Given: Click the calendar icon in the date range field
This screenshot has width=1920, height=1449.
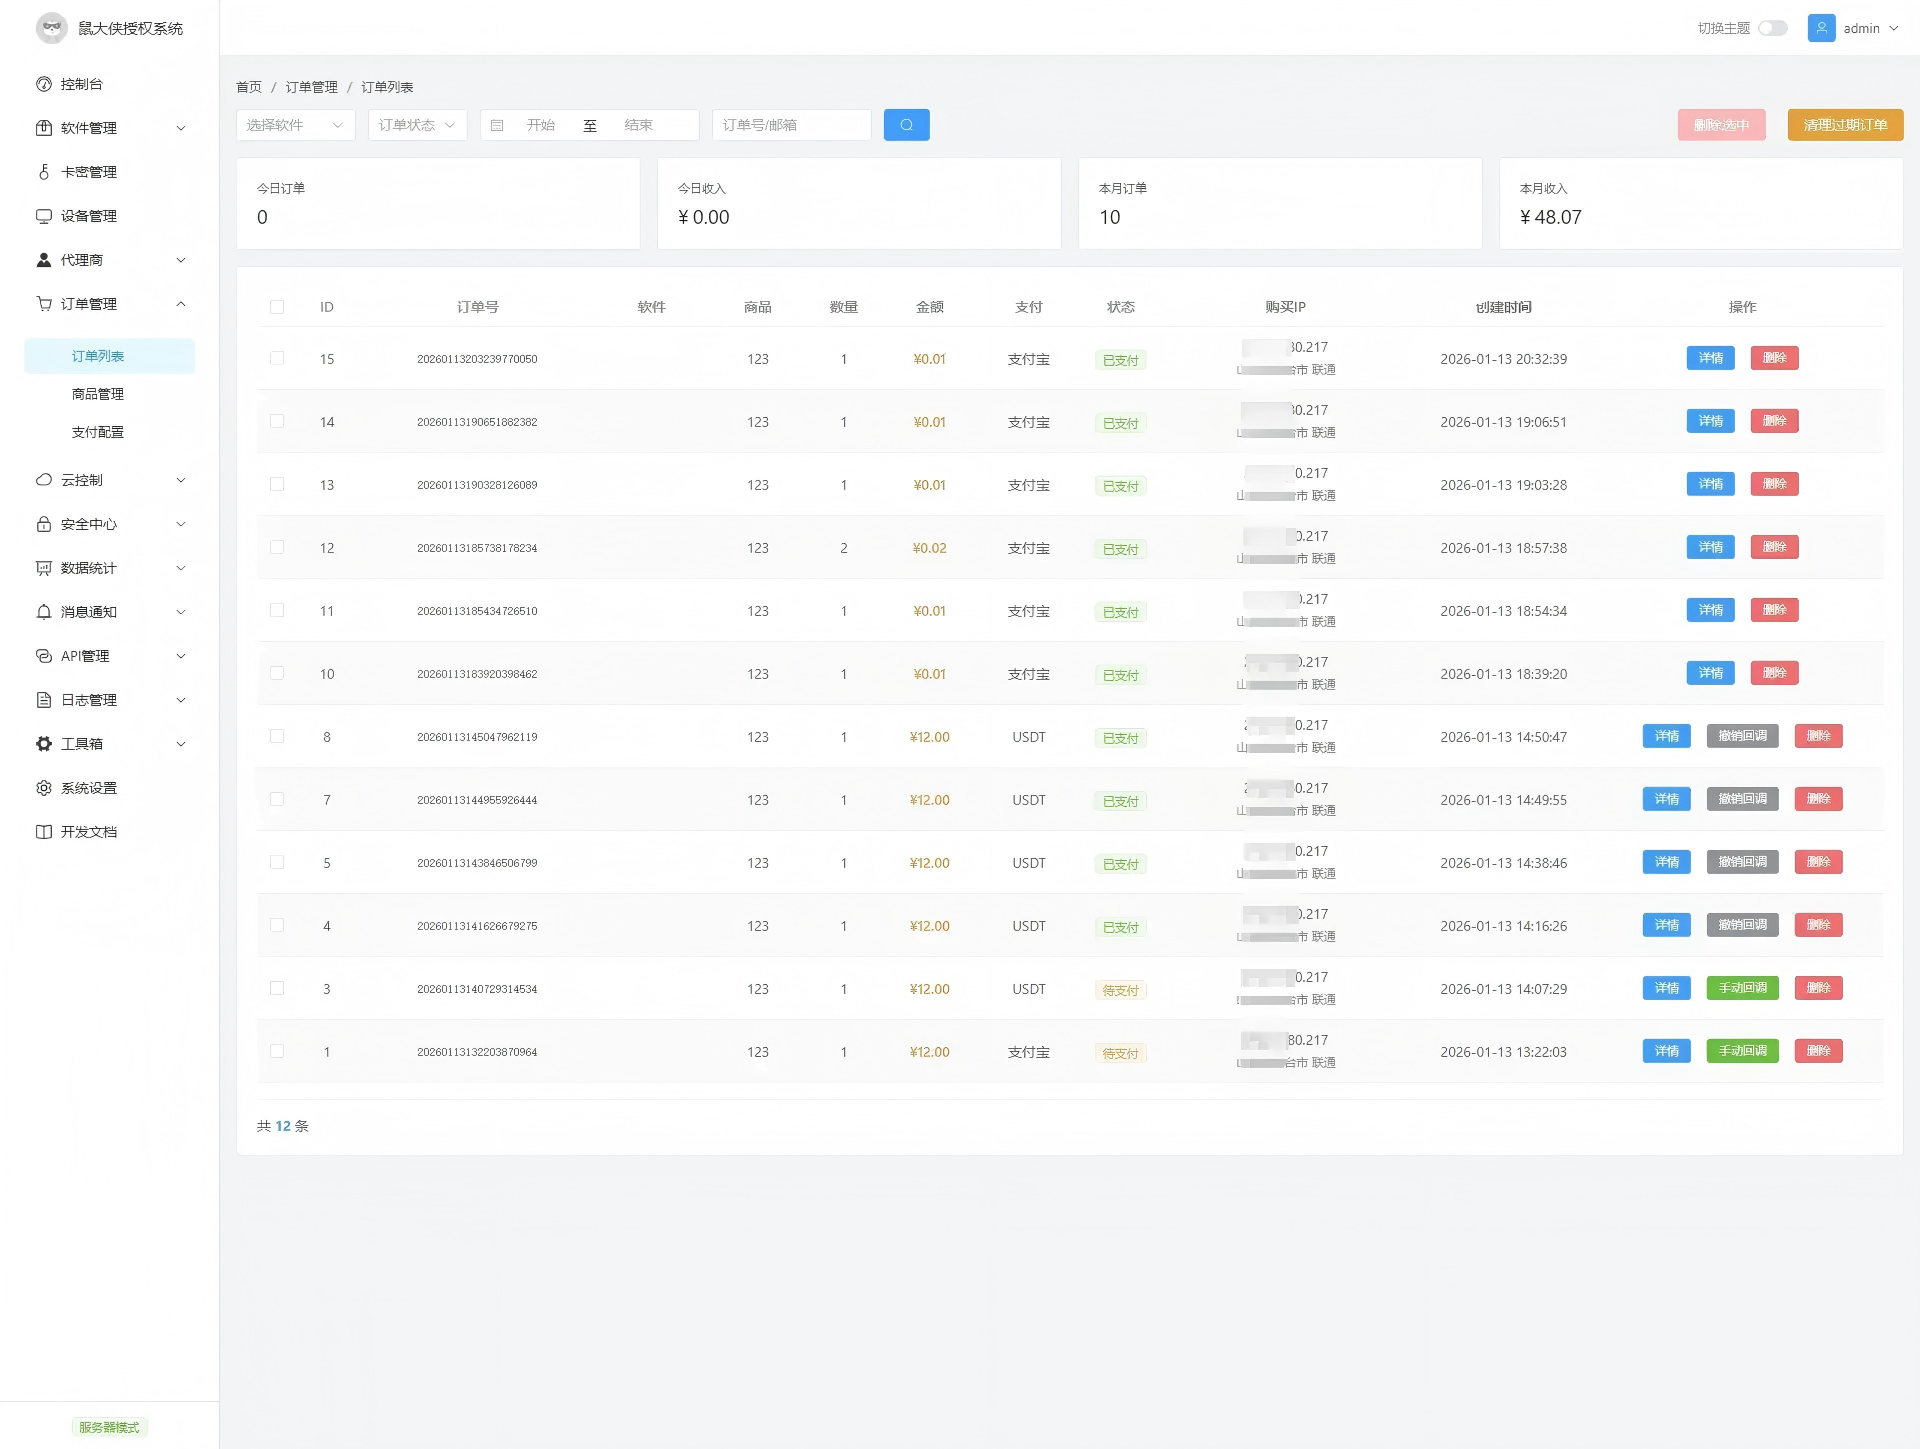Looking at the screenshot, I should pyautogui.click(x=497, y=125).
